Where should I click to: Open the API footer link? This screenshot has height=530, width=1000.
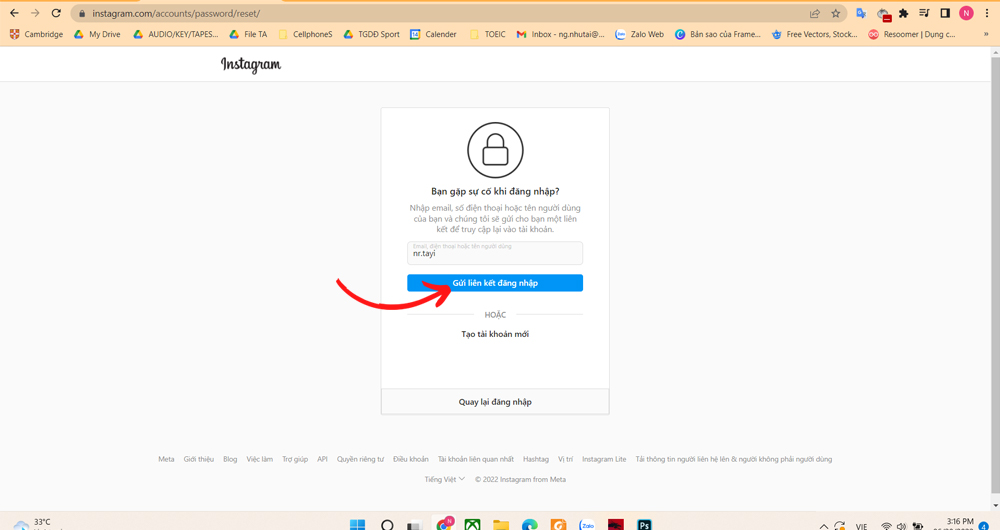[x=323, y=459]
